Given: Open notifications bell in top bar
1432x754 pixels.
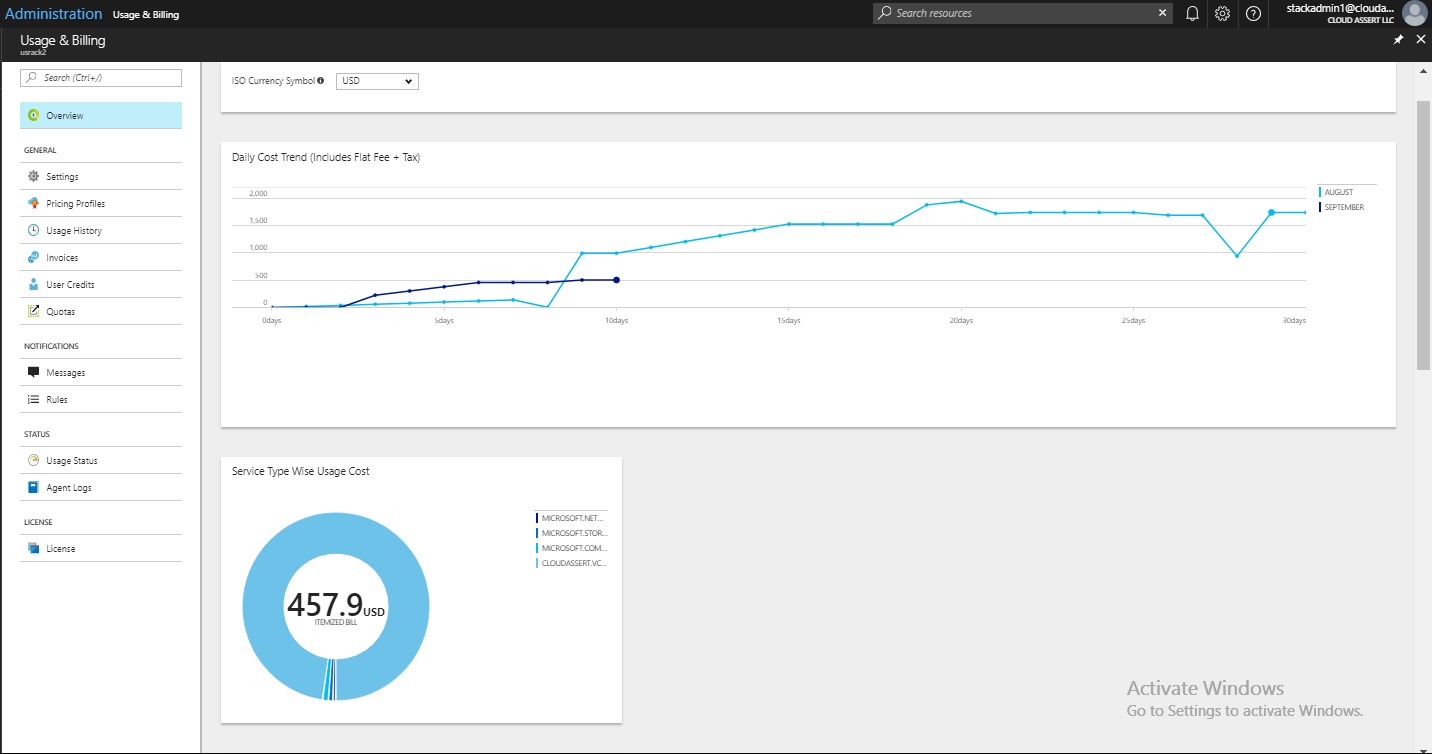Looking at the screenshot, I should pyautogui.click(x=1192, y=14).
